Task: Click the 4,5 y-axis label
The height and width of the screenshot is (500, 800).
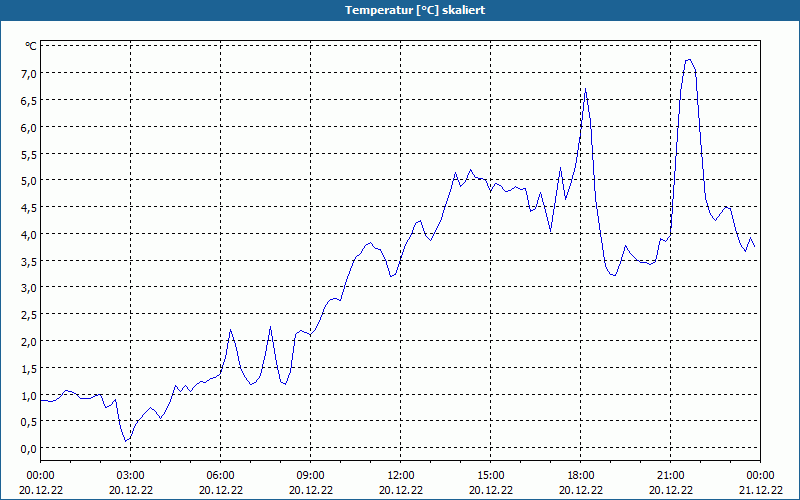Action: [x=29, y=208]
